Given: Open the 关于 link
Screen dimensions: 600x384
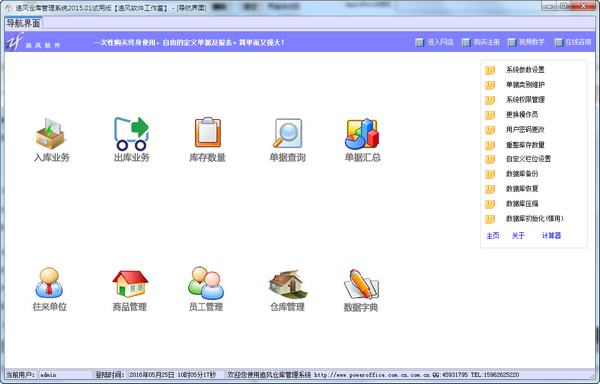Looking at the screenshot, I should 518,236.
